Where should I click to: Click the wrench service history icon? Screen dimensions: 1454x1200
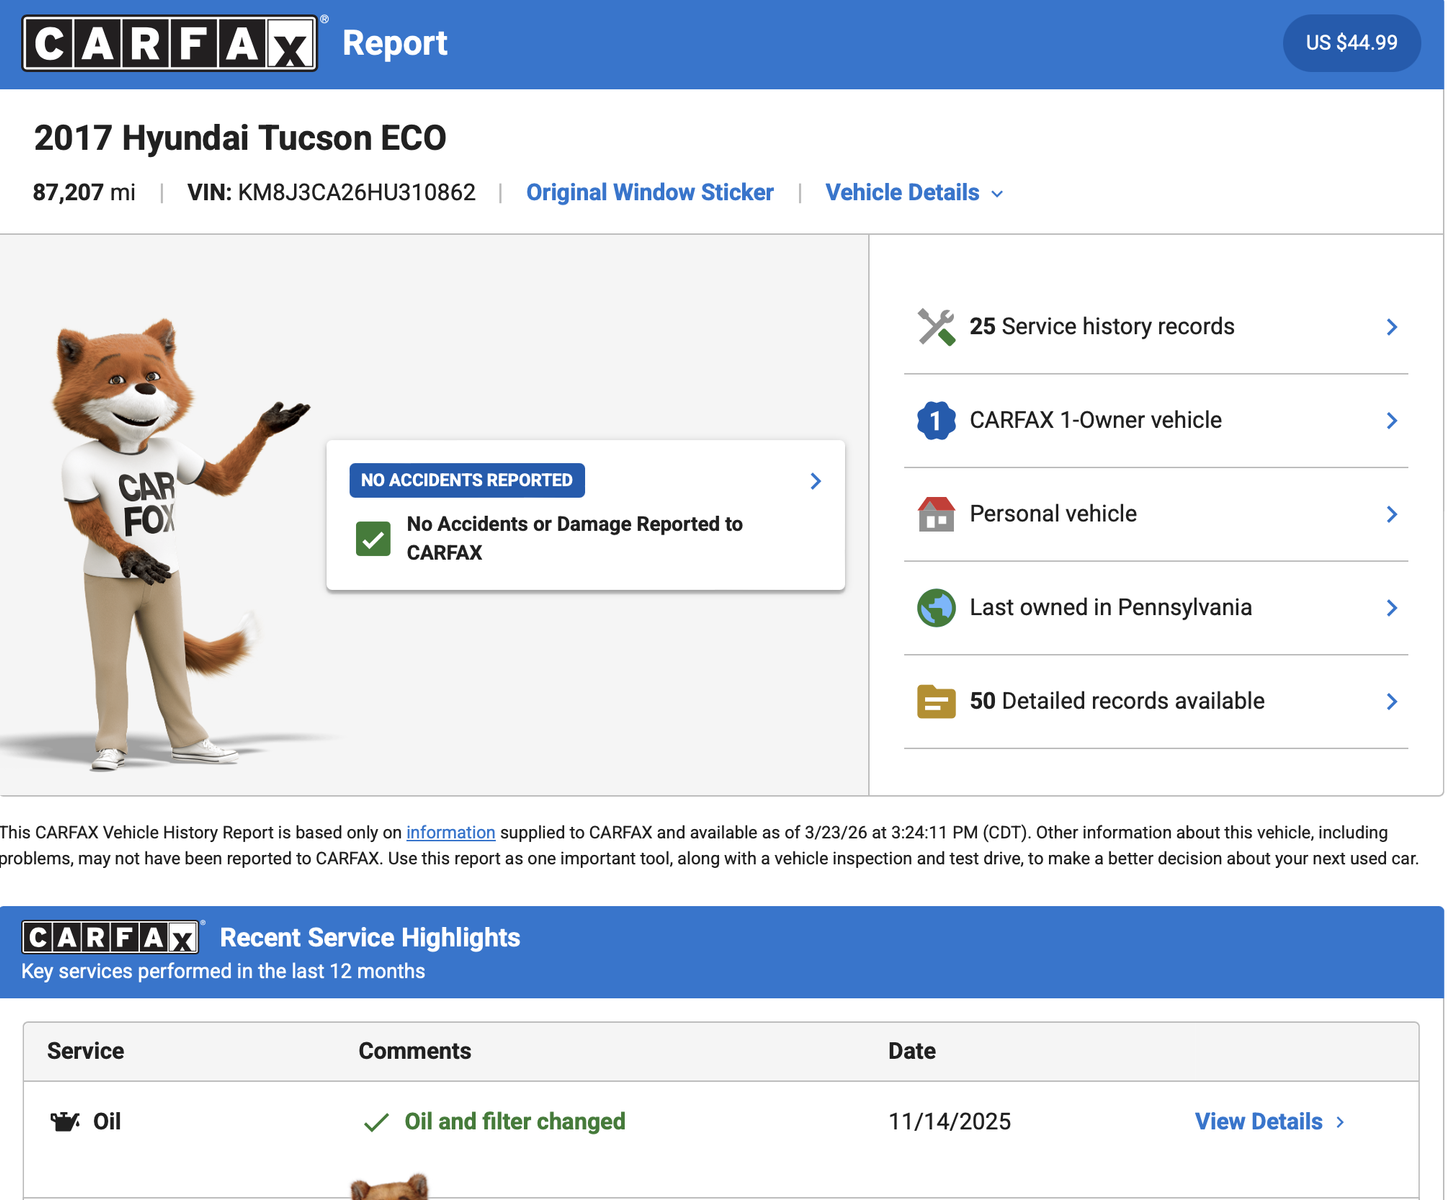tap(936, 327)
